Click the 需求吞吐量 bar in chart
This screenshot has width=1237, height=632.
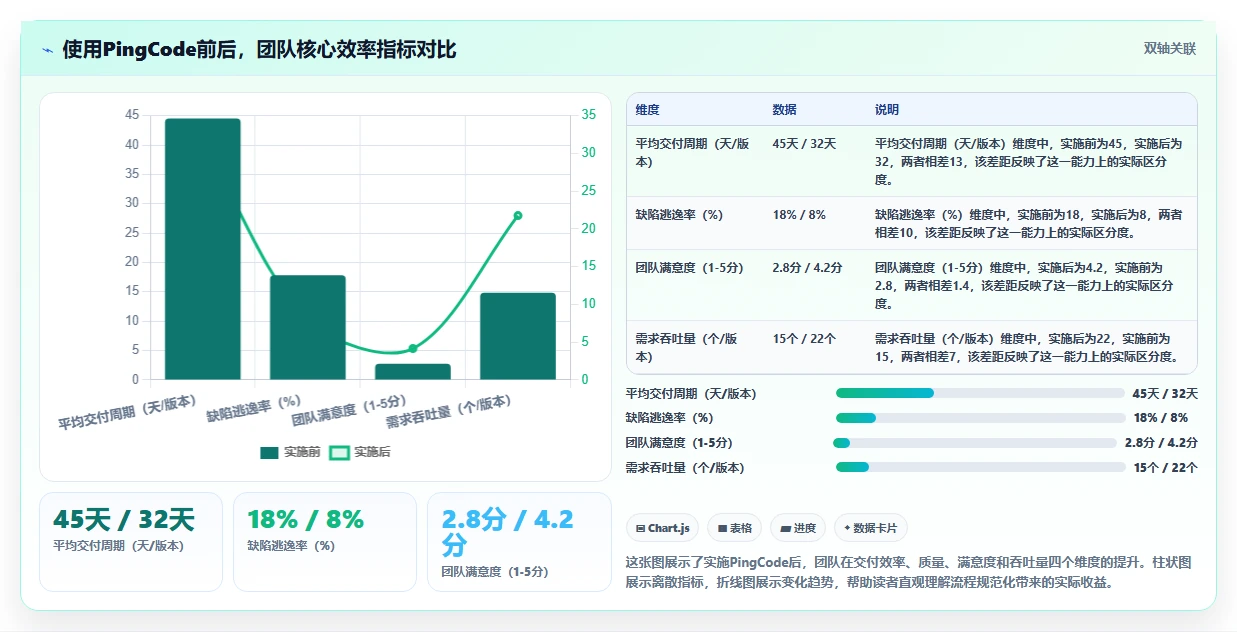tap(518, 336)
